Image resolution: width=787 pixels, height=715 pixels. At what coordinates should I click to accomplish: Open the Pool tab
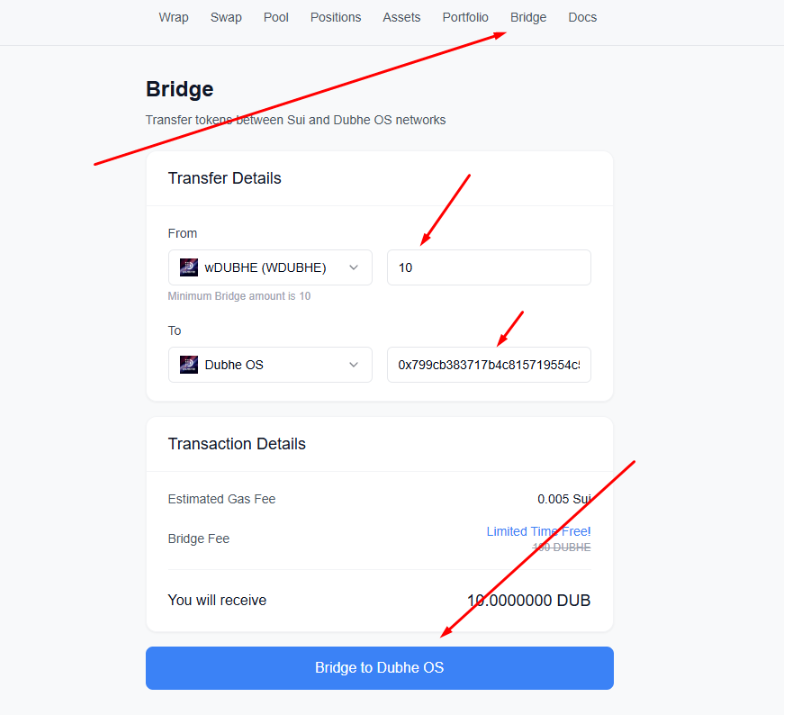coord(276,18)
